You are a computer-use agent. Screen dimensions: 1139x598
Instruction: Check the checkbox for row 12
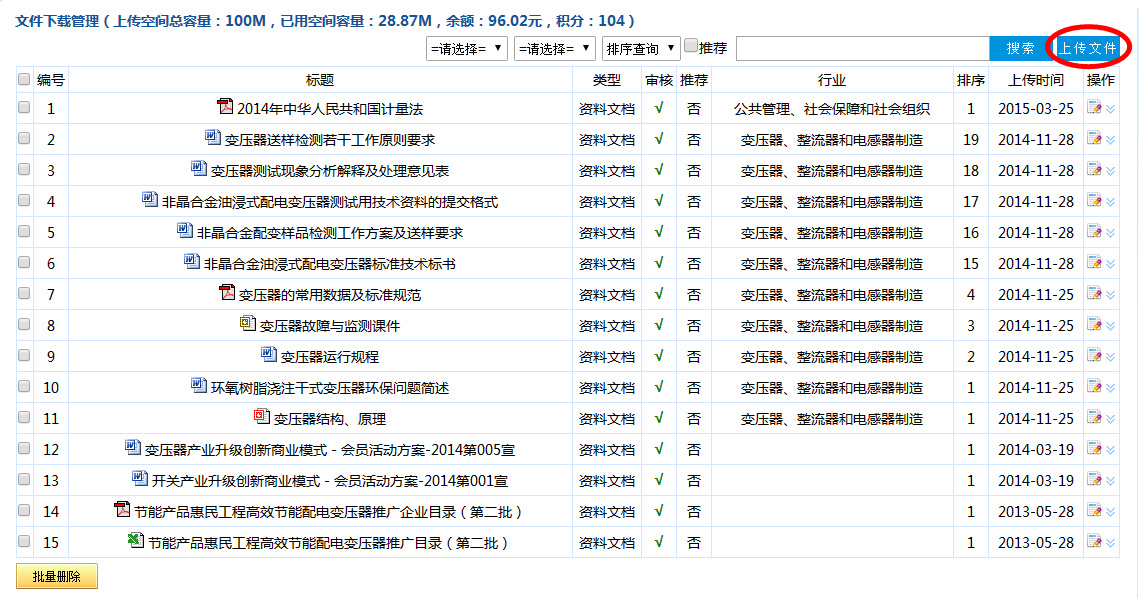pyautogui.click(x=24, y=450)
